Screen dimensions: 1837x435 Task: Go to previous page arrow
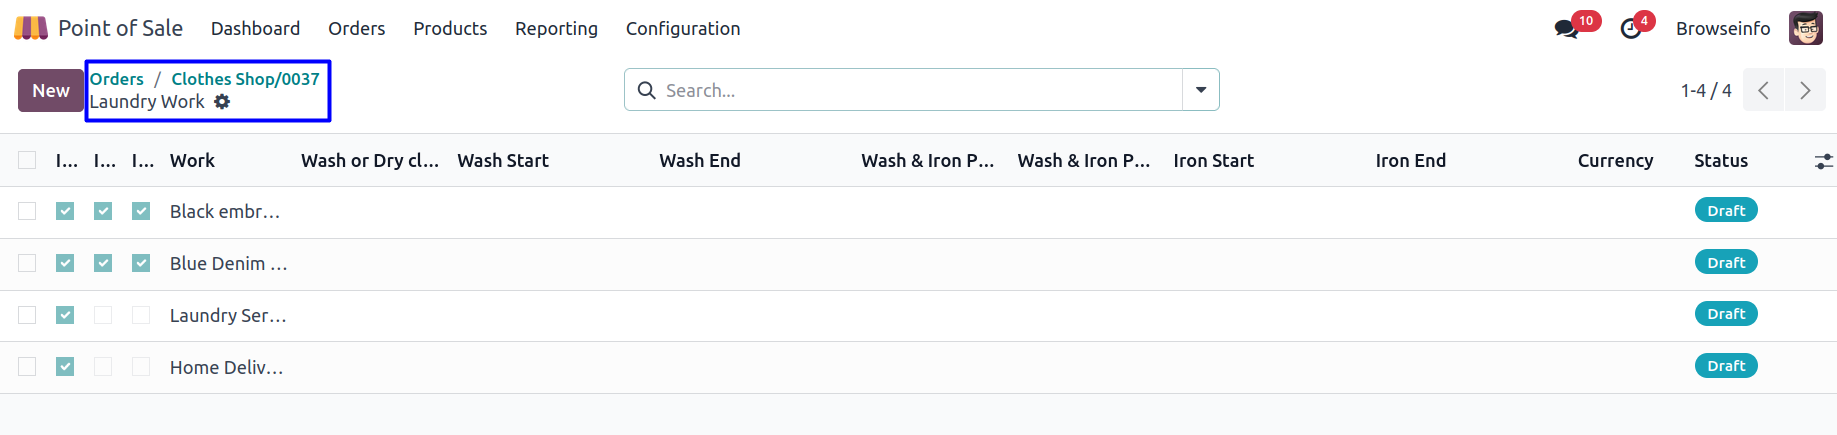click(x=1763, y=91)
